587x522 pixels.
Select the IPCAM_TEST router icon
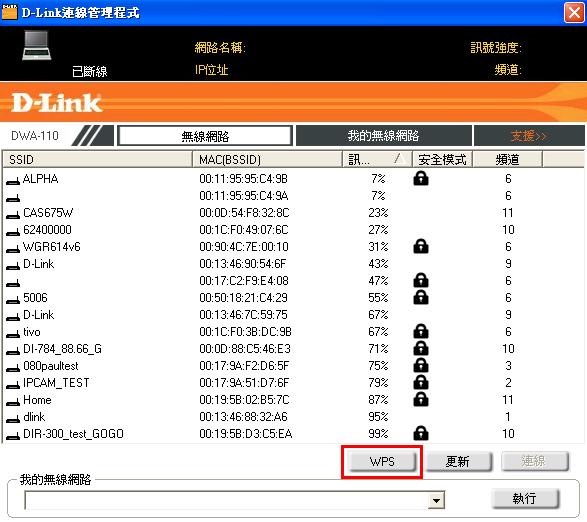13,385
